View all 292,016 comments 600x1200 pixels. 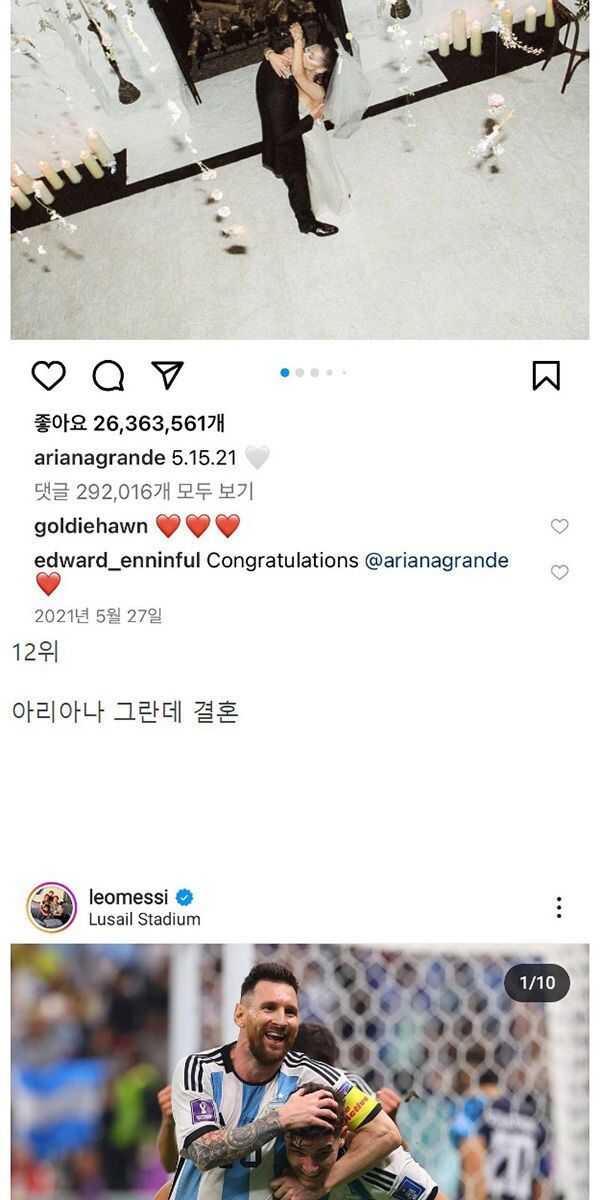(x=143, y=491)
